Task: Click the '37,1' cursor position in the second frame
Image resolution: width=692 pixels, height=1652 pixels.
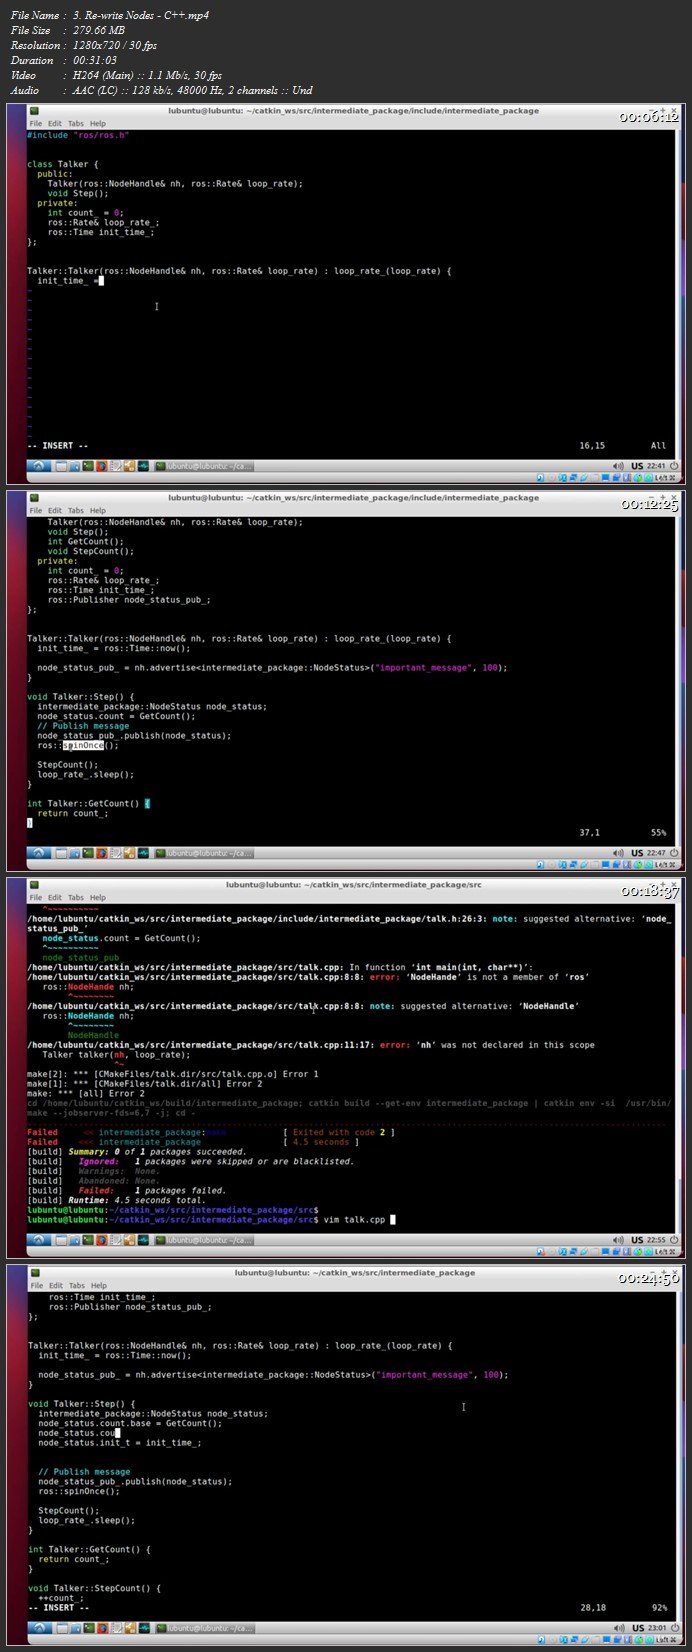Action: pyautogui.click(x=589, y=833)
